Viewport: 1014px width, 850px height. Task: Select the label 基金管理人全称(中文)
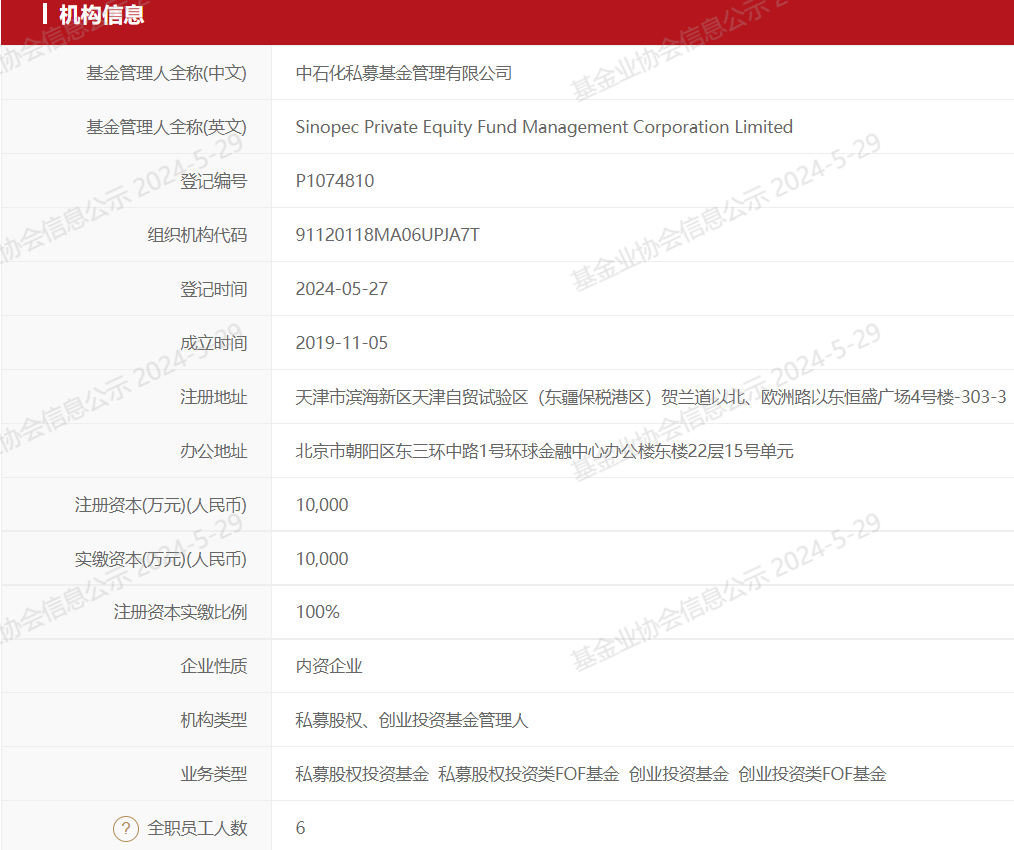click(166, 73)
